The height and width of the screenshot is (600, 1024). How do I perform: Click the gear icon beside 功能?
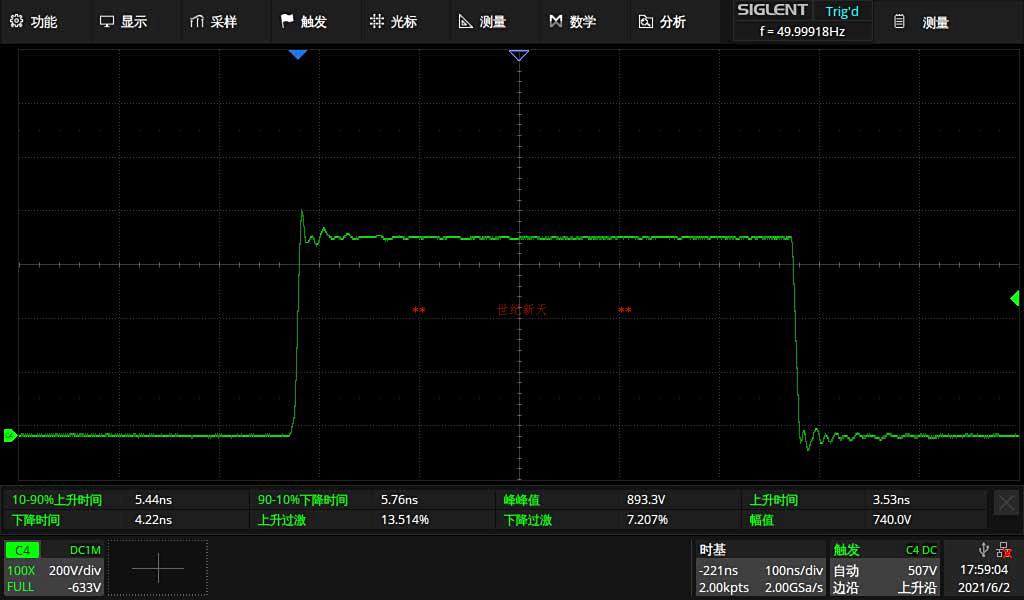16,21
